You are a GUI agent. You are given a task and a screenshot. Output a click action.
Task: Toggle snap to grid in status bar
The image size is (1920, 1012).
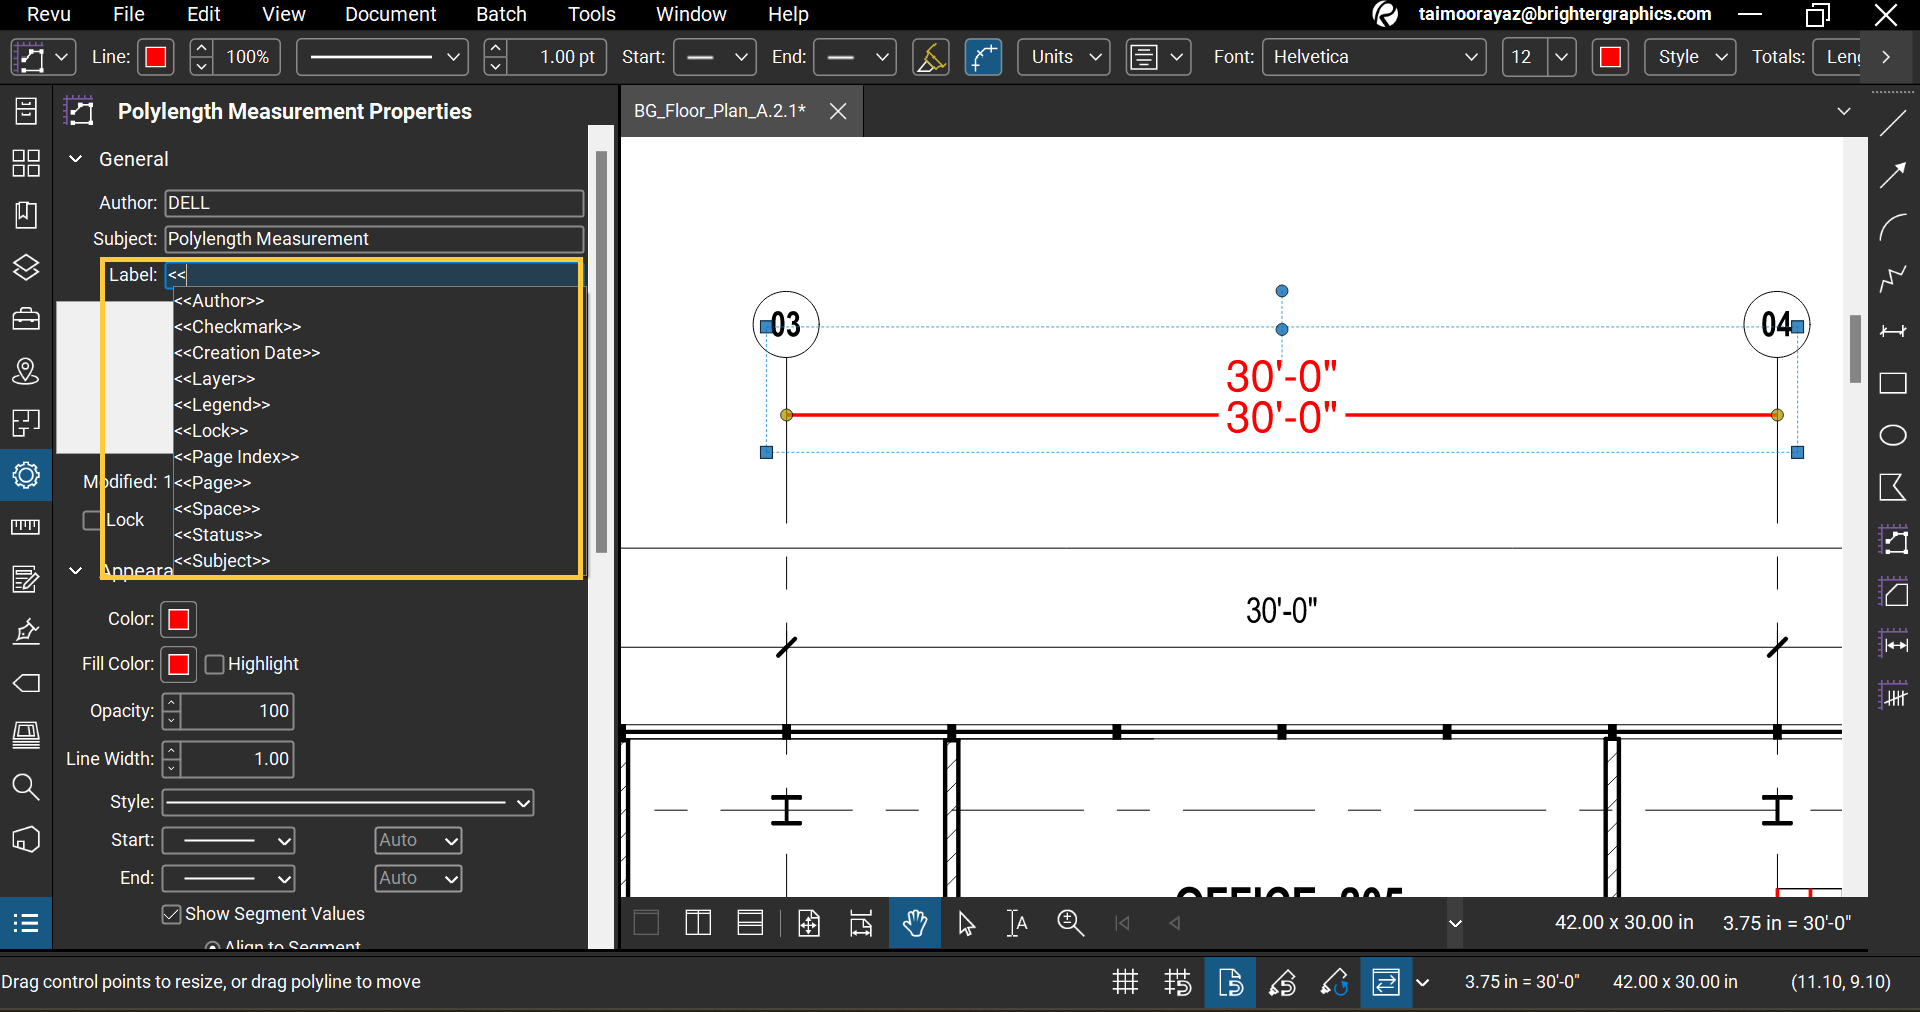[x=1178, y=982]
